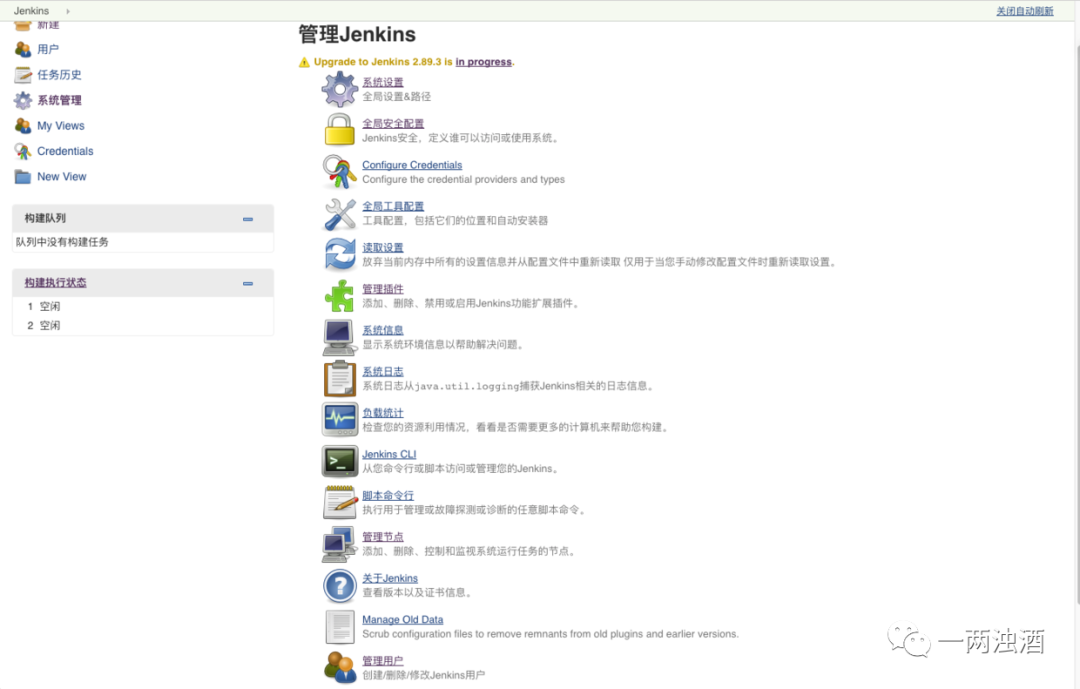Open 脚本命令行 via the notepad icon
Screen dimensions: 1080x689
tap(340, 501)
